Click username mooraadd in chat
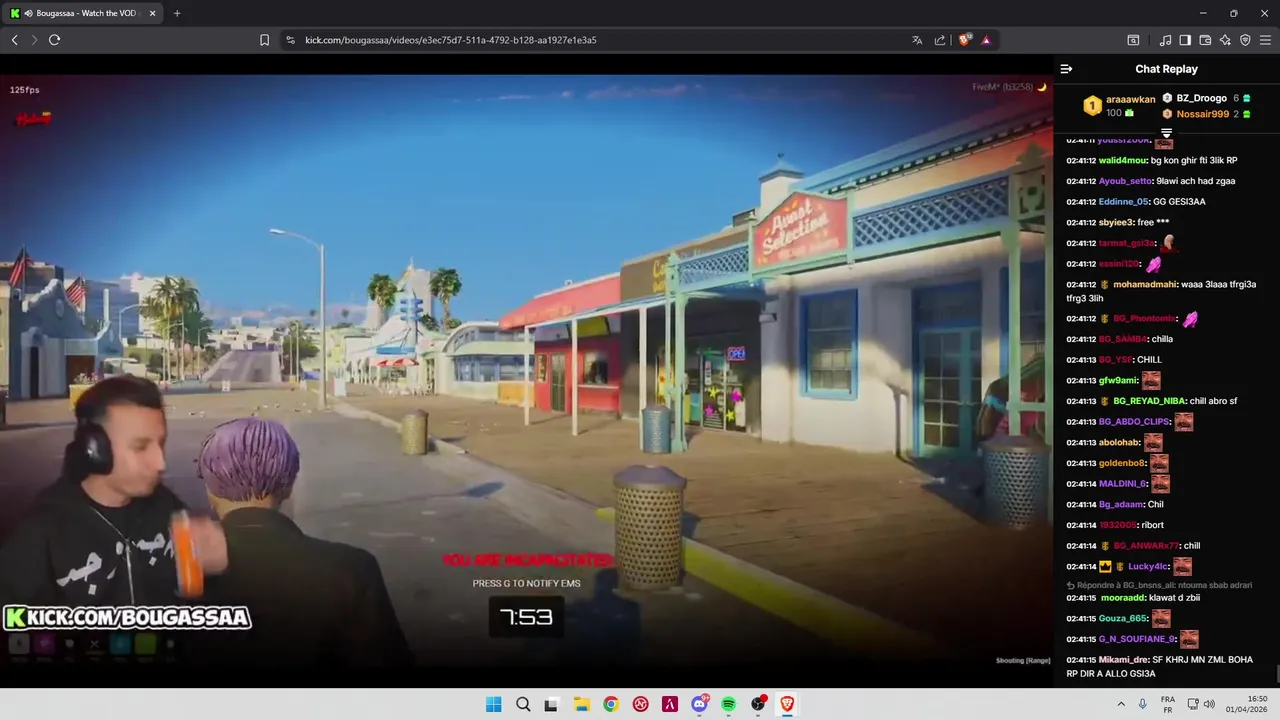Viewport: 1280px width, 720px height. coord(1122,598)
